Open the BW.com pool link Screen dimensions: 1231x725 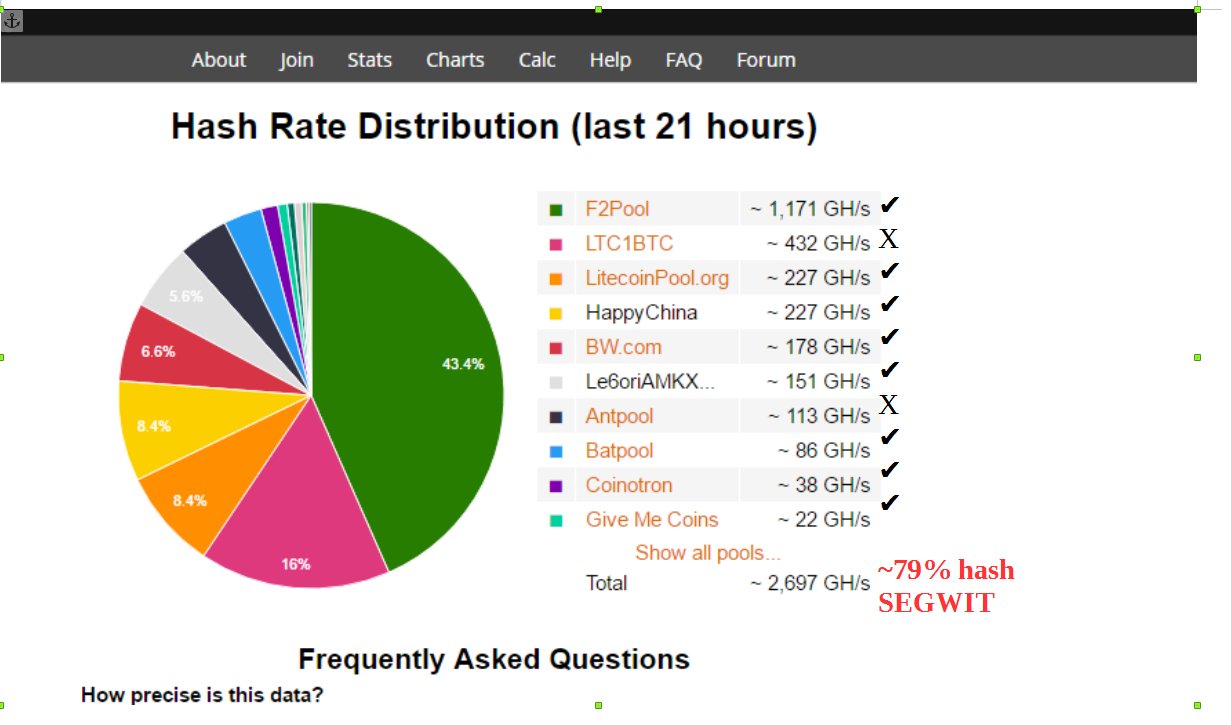(624, 347)
